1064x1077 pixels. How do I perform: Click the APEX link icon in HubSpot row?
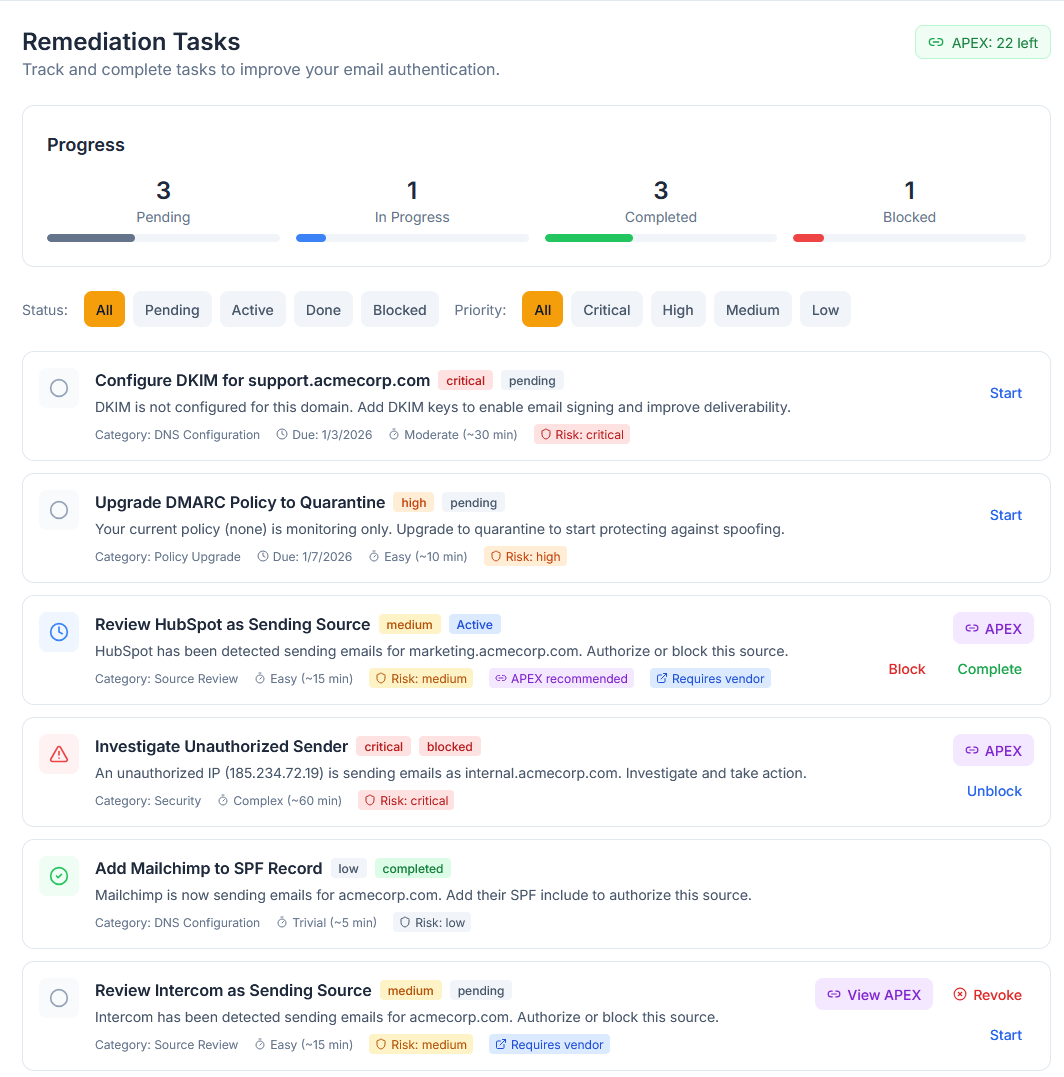coord(972,629)
